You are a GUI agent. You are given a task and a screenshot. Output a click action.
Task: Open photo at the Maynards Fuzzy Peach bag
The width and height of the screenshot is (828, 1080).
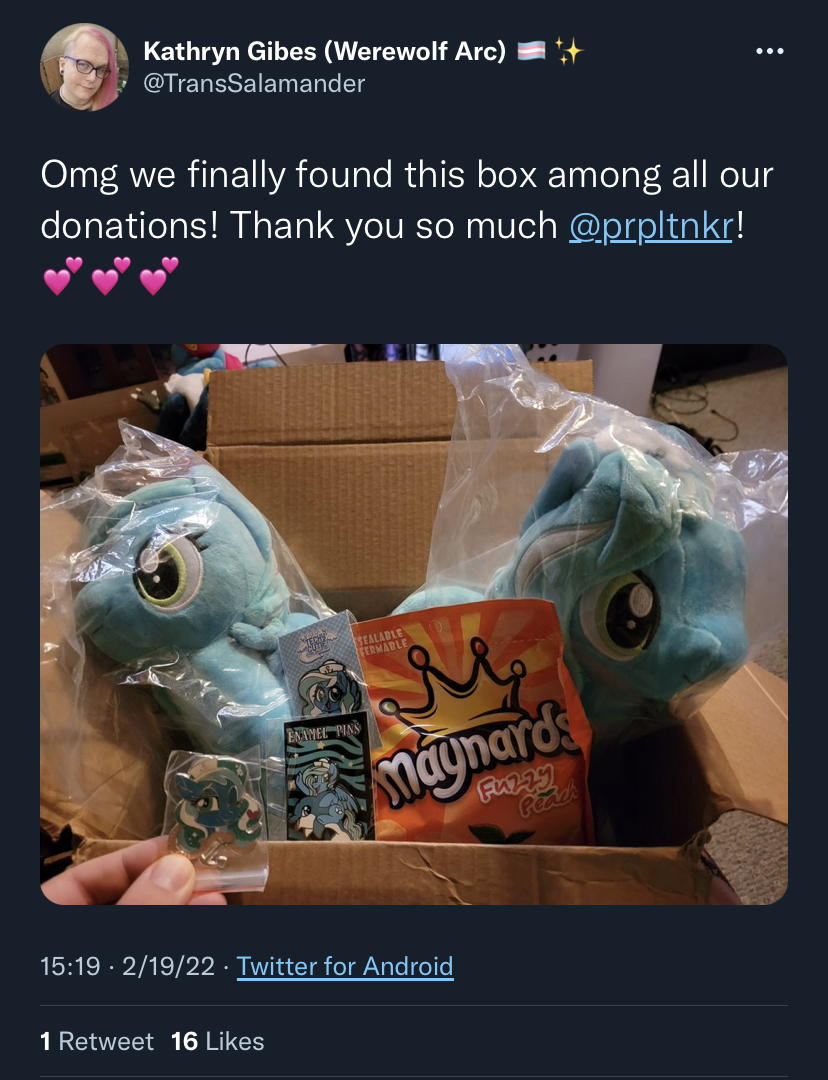tap(475, 723)
